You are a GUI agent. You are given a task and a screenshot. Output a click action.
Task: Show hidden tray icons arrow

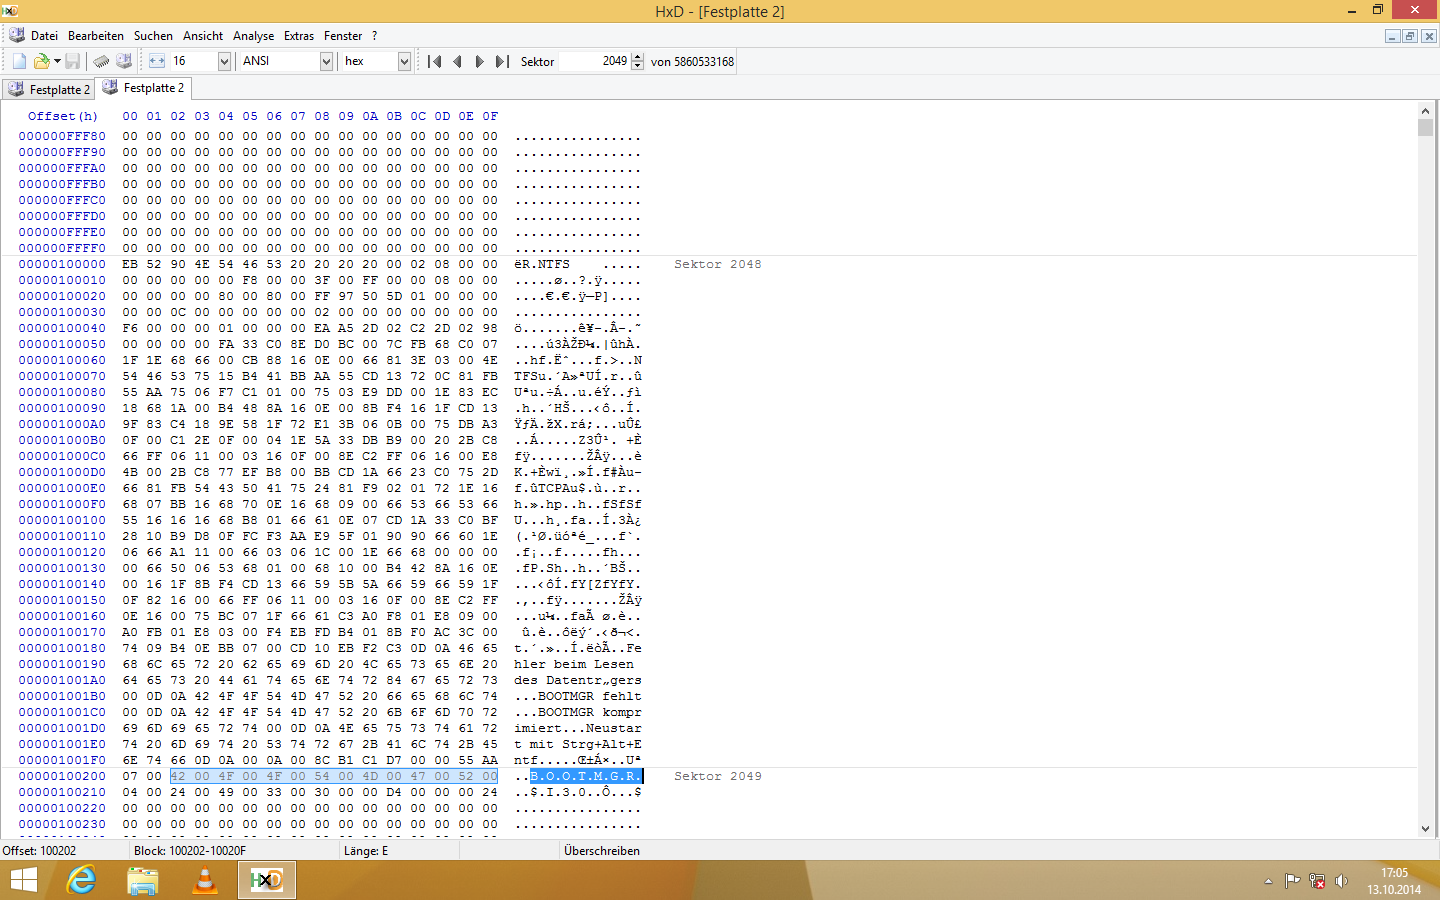coord(1268,881)
